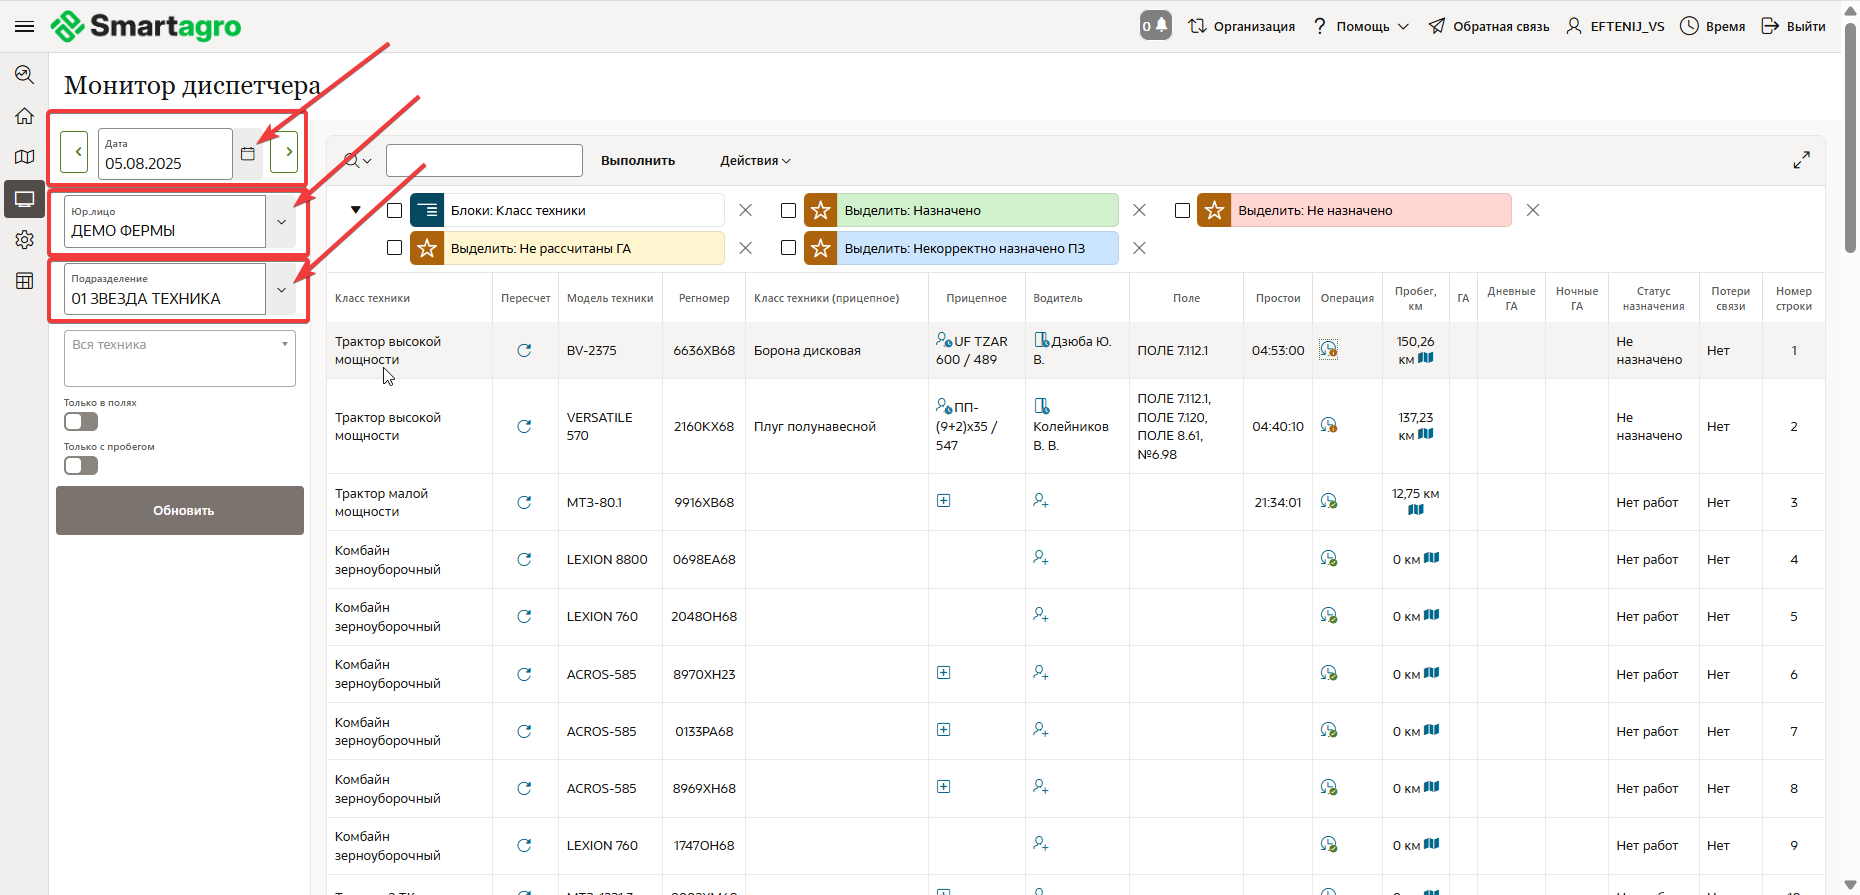The height and width of the screenshot is (895, 1860).
Task: Expand the 'Юр.лицо' dropdown
Action: tap(281, 222)
